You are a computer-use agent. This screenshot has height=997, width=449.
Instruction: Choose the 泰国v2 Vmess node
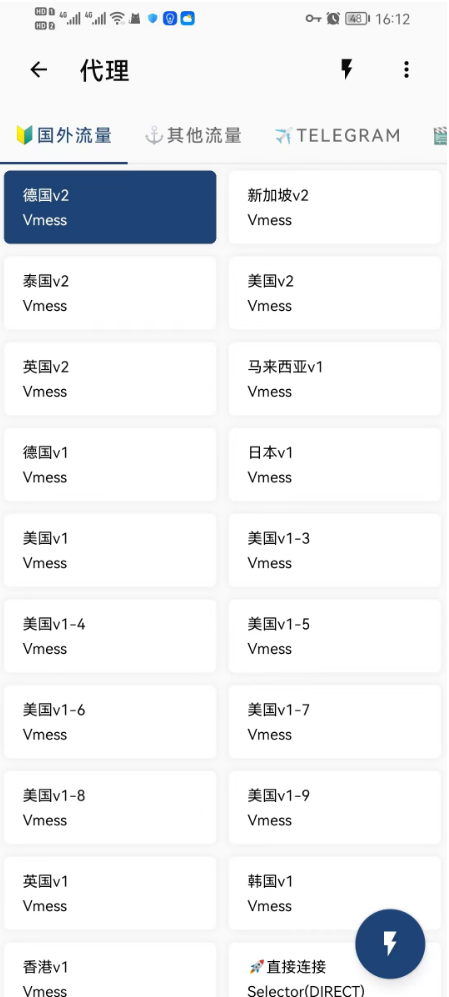pos(110,293)
